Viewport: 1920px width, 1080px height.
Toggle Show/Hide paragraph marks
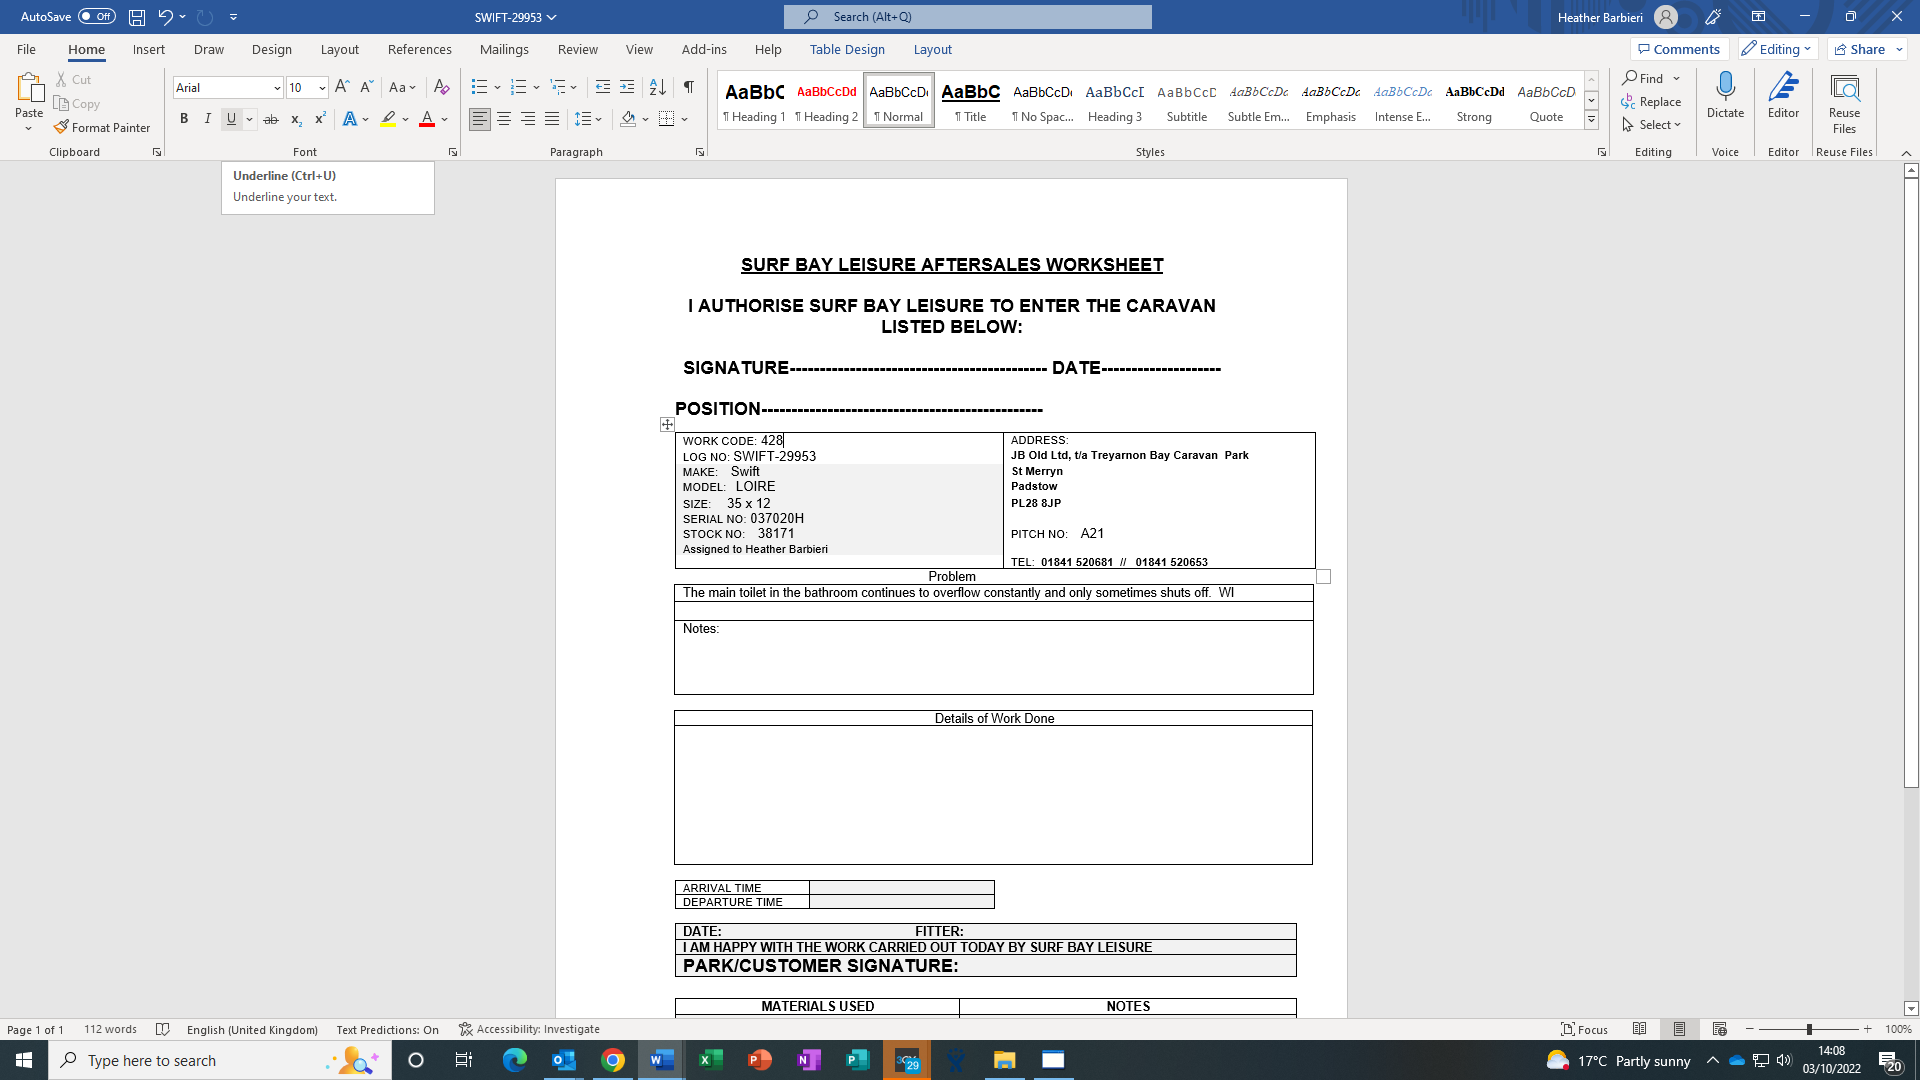click(689, 87)
